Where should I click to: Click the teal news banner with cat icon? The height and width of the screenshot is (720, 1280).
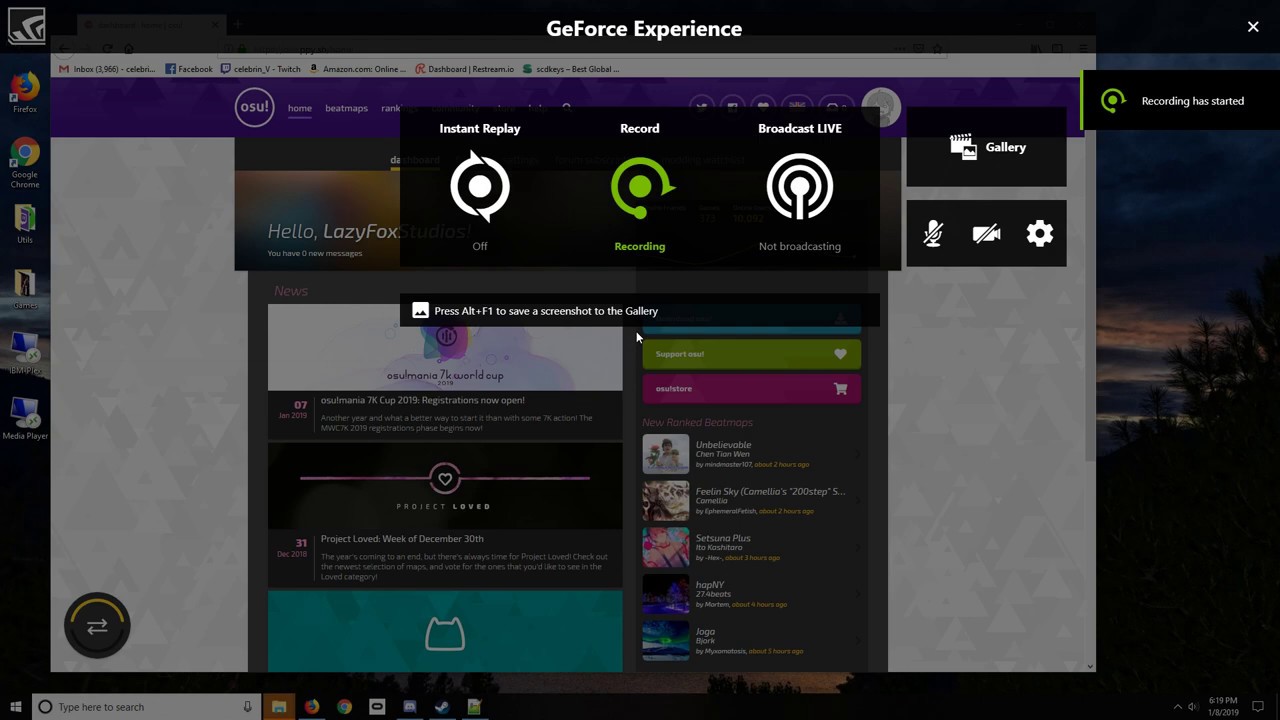point(445,632)
